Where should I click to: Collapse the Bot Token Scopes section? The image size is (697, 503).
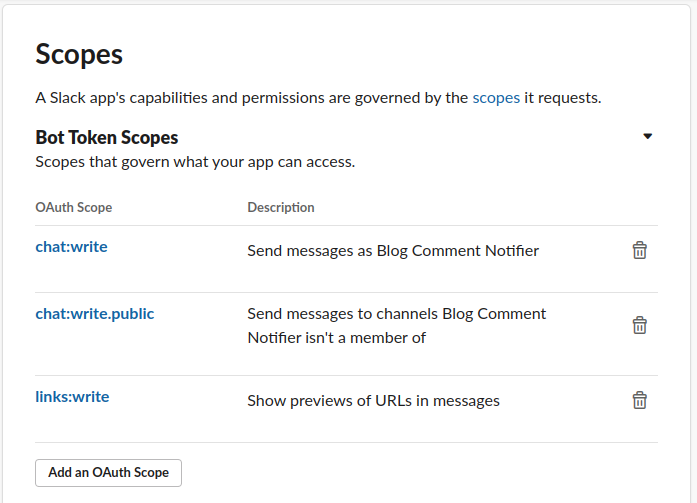[648, 136]
